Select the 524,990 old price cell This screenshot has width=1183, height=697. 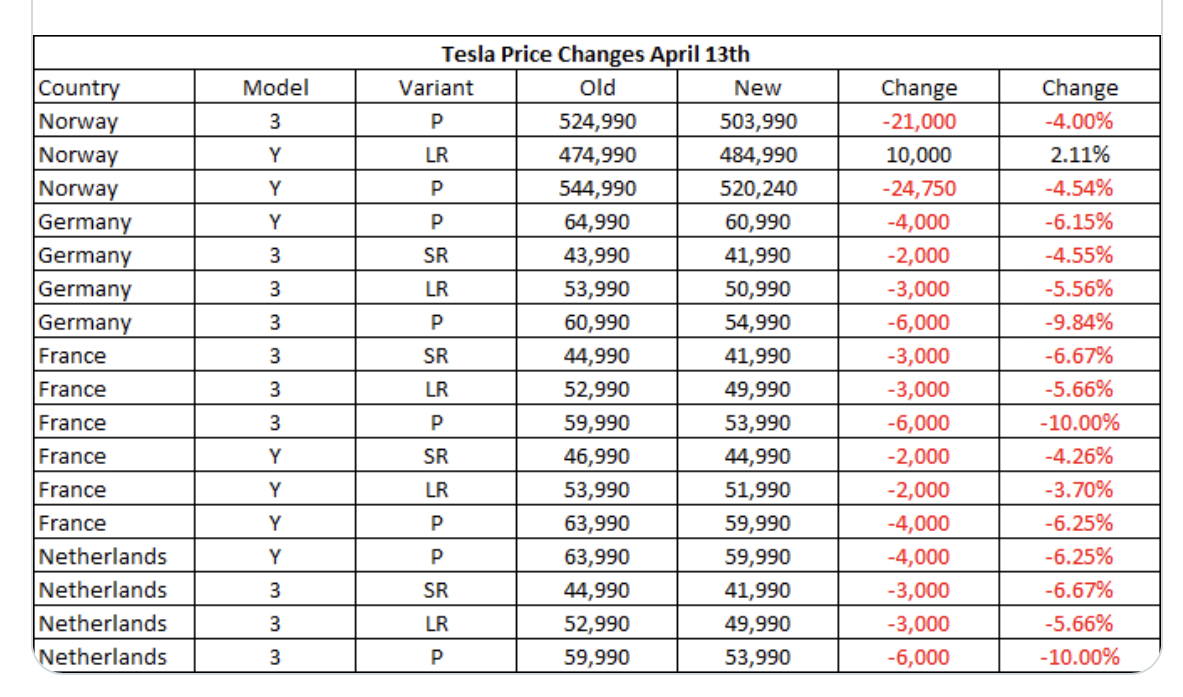597,121
